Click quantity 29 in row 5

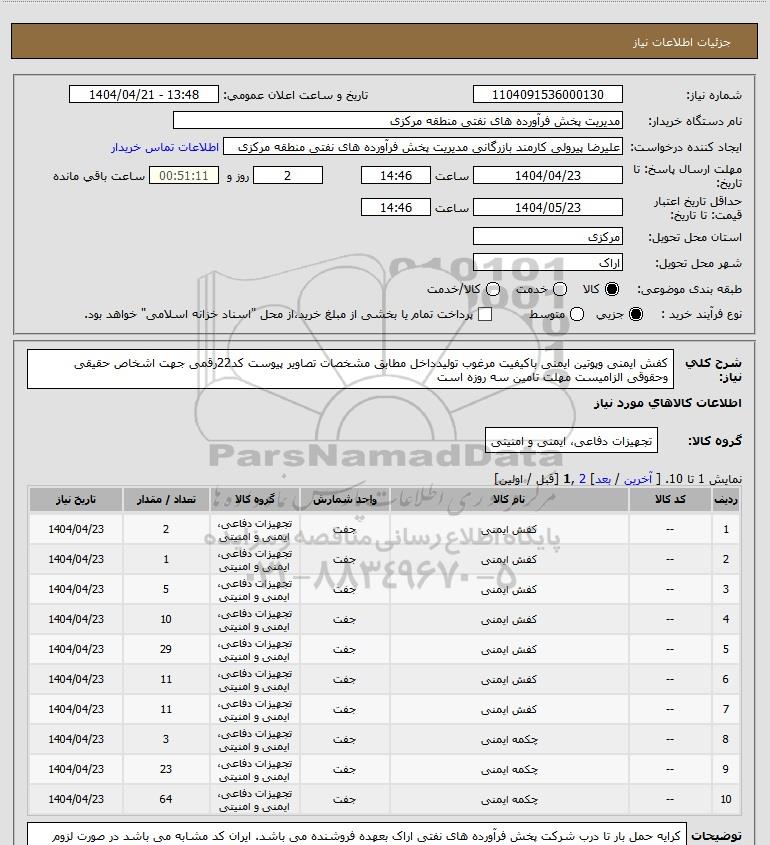click(166, 649)
